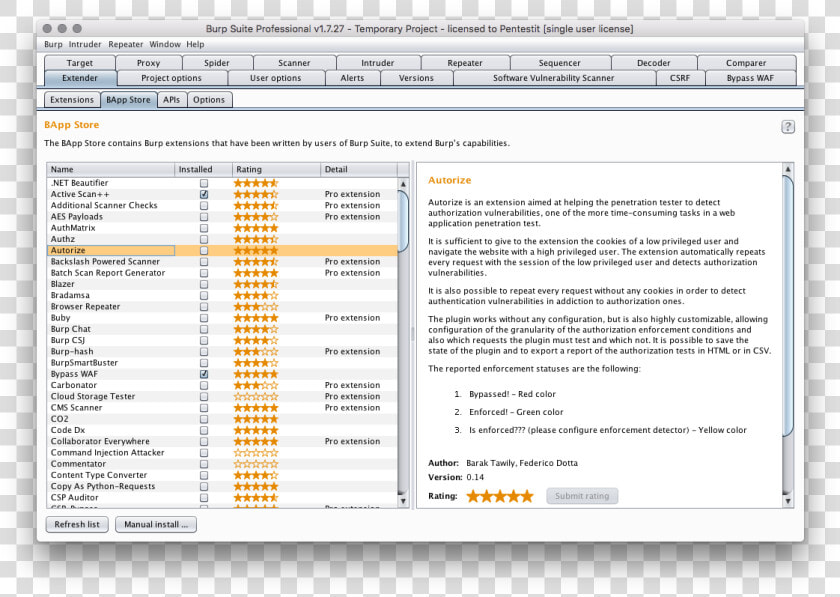Tick the Installed checkbox for AES Payloads
The height and width of the screenshot is (597, 840).
(204, 217)
